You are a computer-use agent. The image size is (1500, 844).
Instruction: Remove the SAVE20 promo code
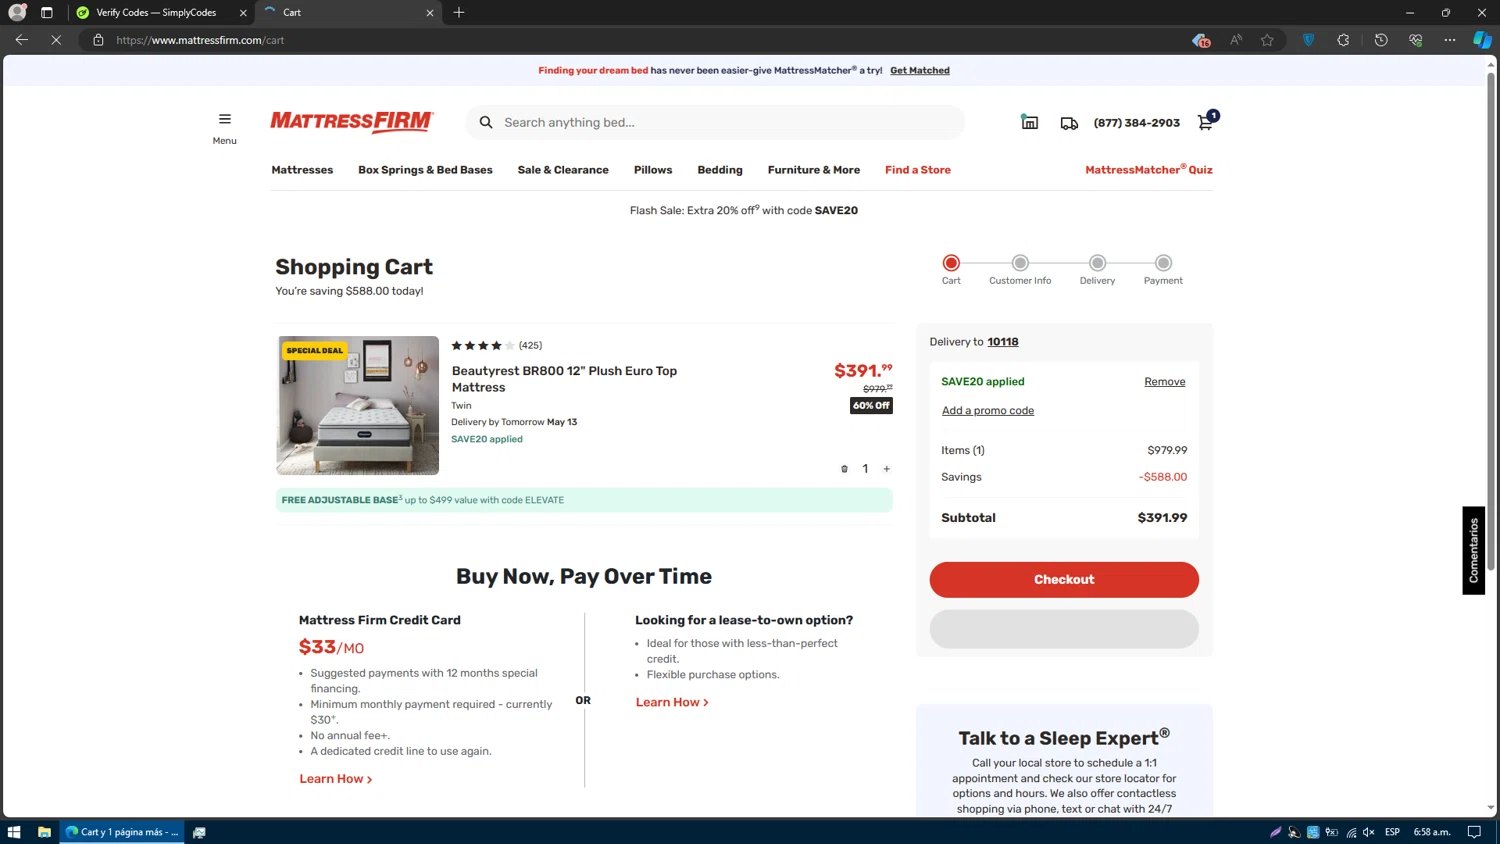pyautogui.click(x=1165, y=382)
